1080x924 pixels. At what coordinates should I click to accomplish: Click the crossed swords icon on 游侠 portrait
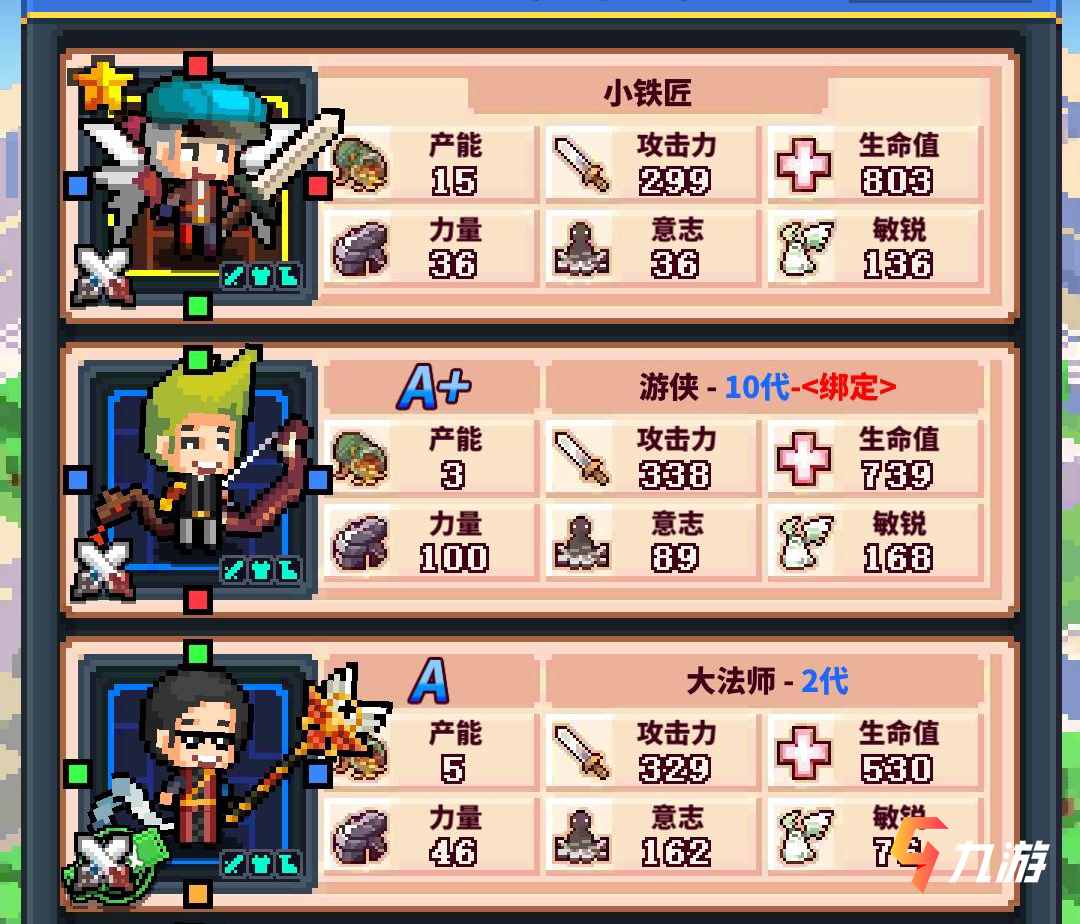tap(103, 569)
